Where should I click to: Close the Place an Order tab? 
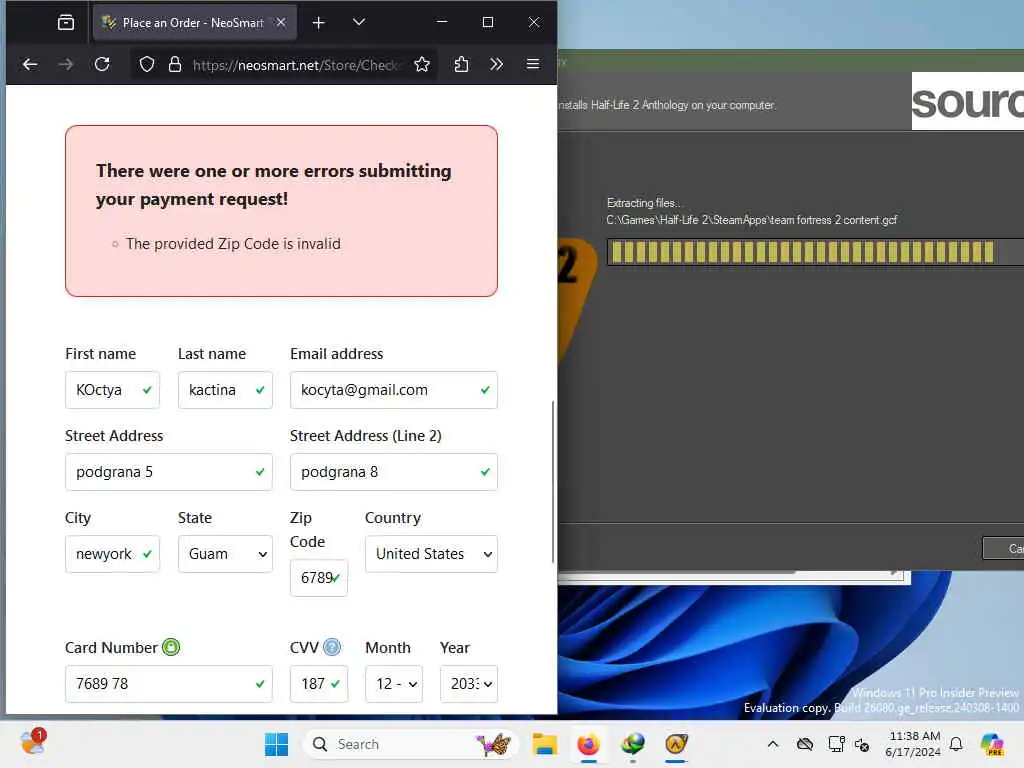click(x=281, y=22)
